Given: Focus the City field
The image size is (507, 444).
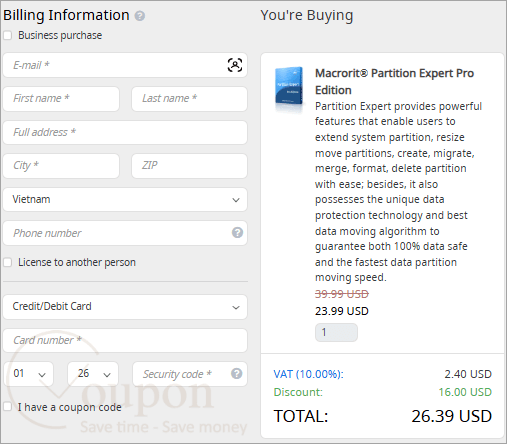Looking at the screenshot, I should 61,166.
